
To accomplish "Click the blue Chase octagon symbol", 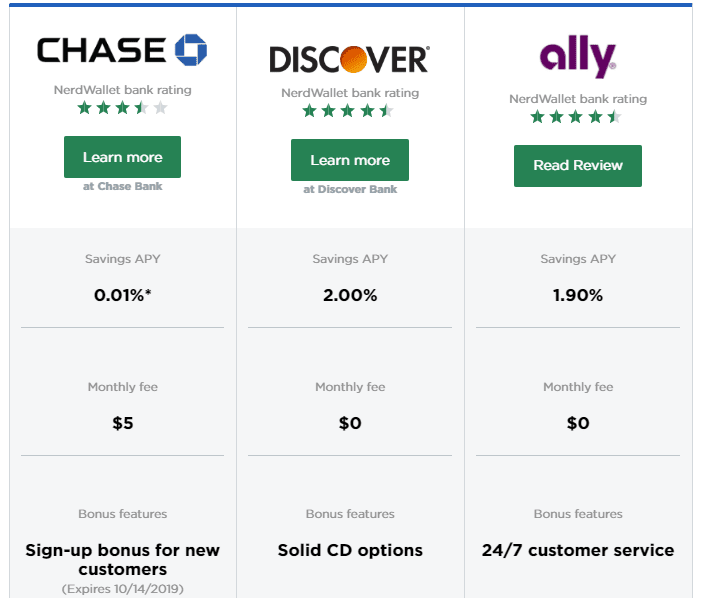I will pos(191,50).
